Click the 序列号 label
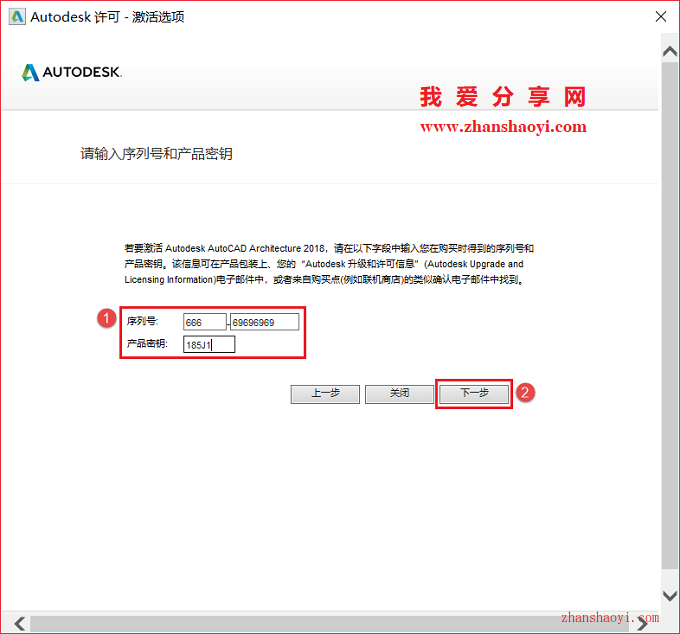Screen dimensions: 680x634 pyautogui.click(x=142, y=321)
